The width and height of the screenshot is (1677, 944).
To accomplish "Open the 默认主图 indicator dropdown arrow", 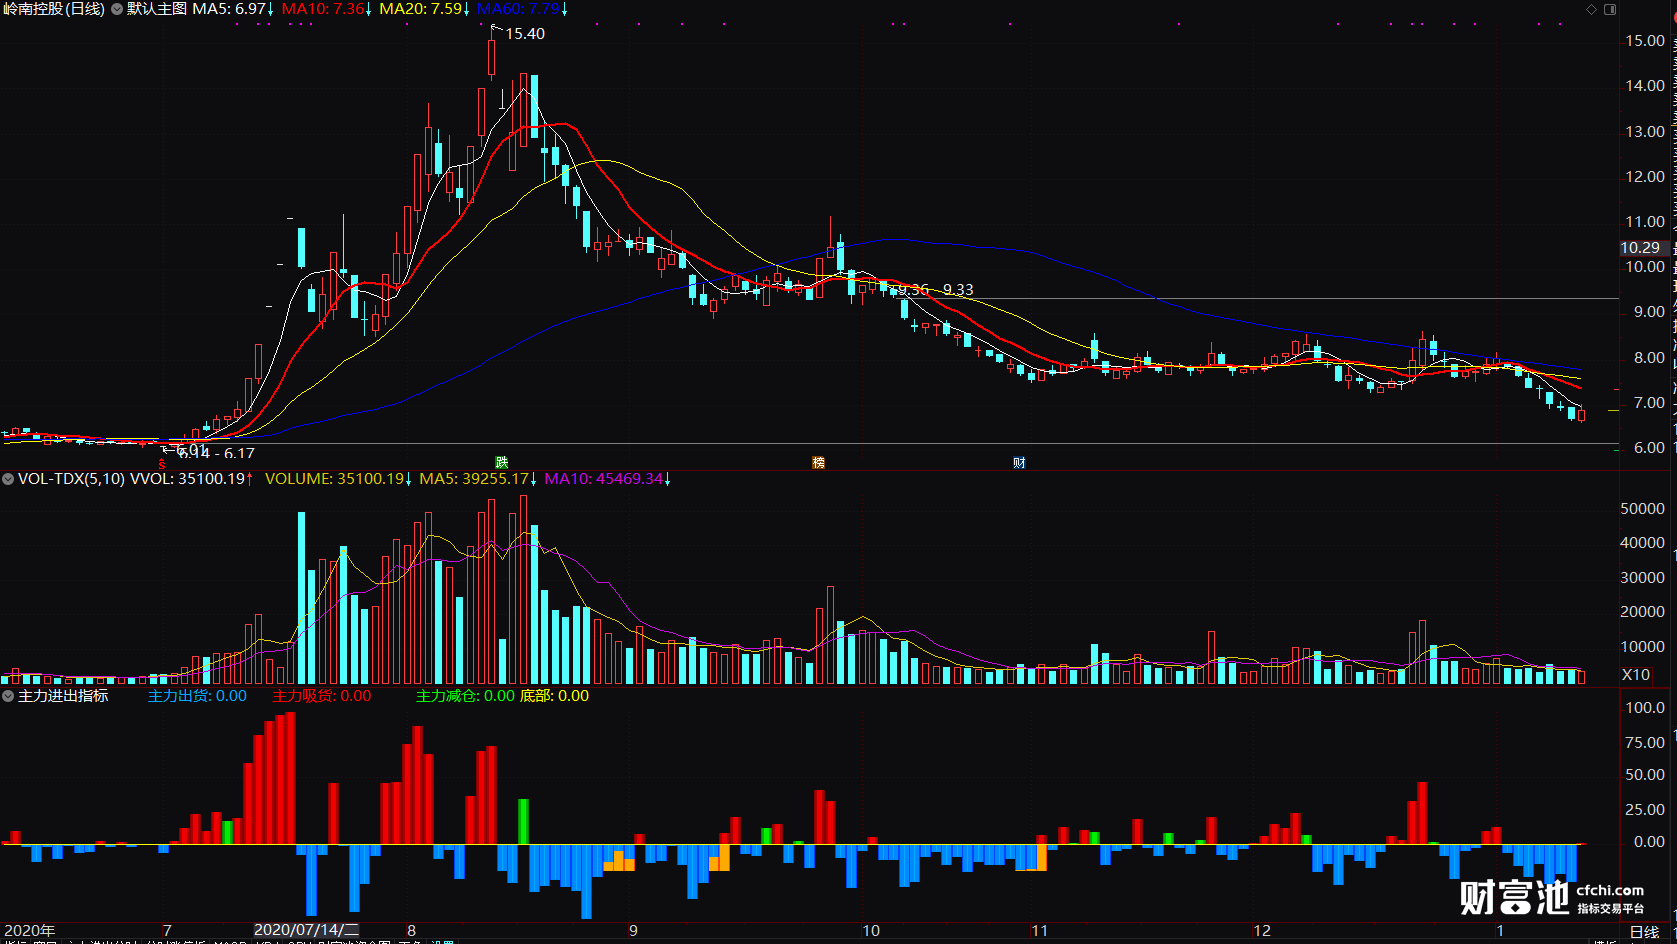I will pyautogui.click(x=117, y=9).
